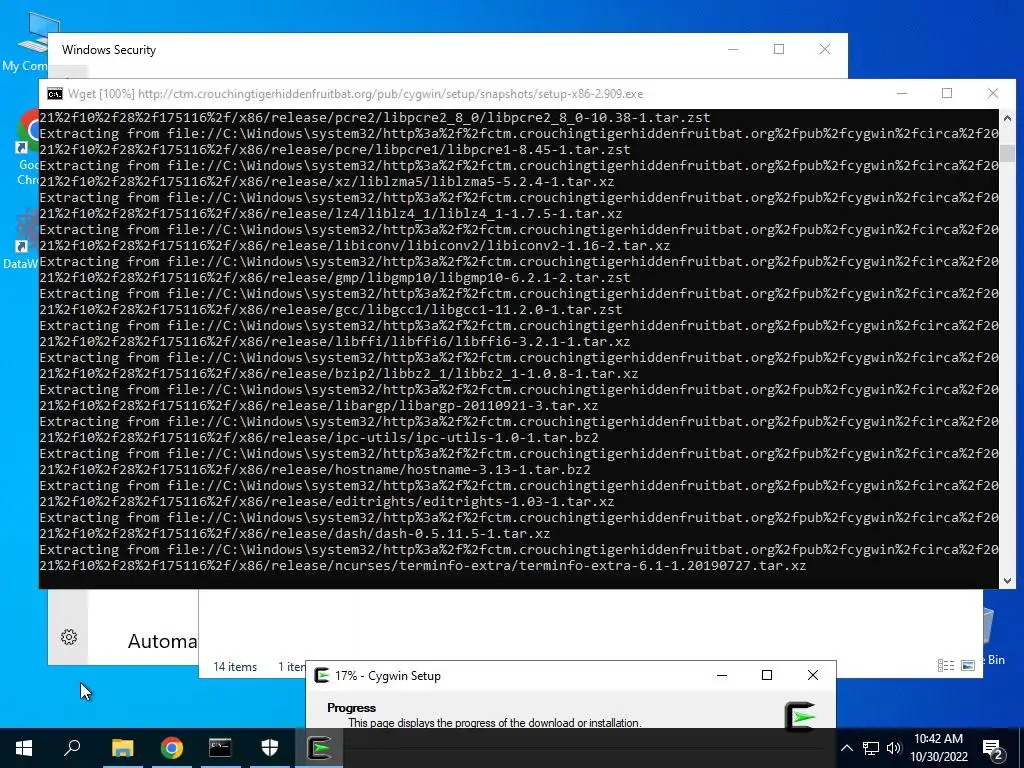The image size is (1024, 768).
Task: Click the libgcc1-11.2.0-1.tar.zst console line
Action: (331, 310)
